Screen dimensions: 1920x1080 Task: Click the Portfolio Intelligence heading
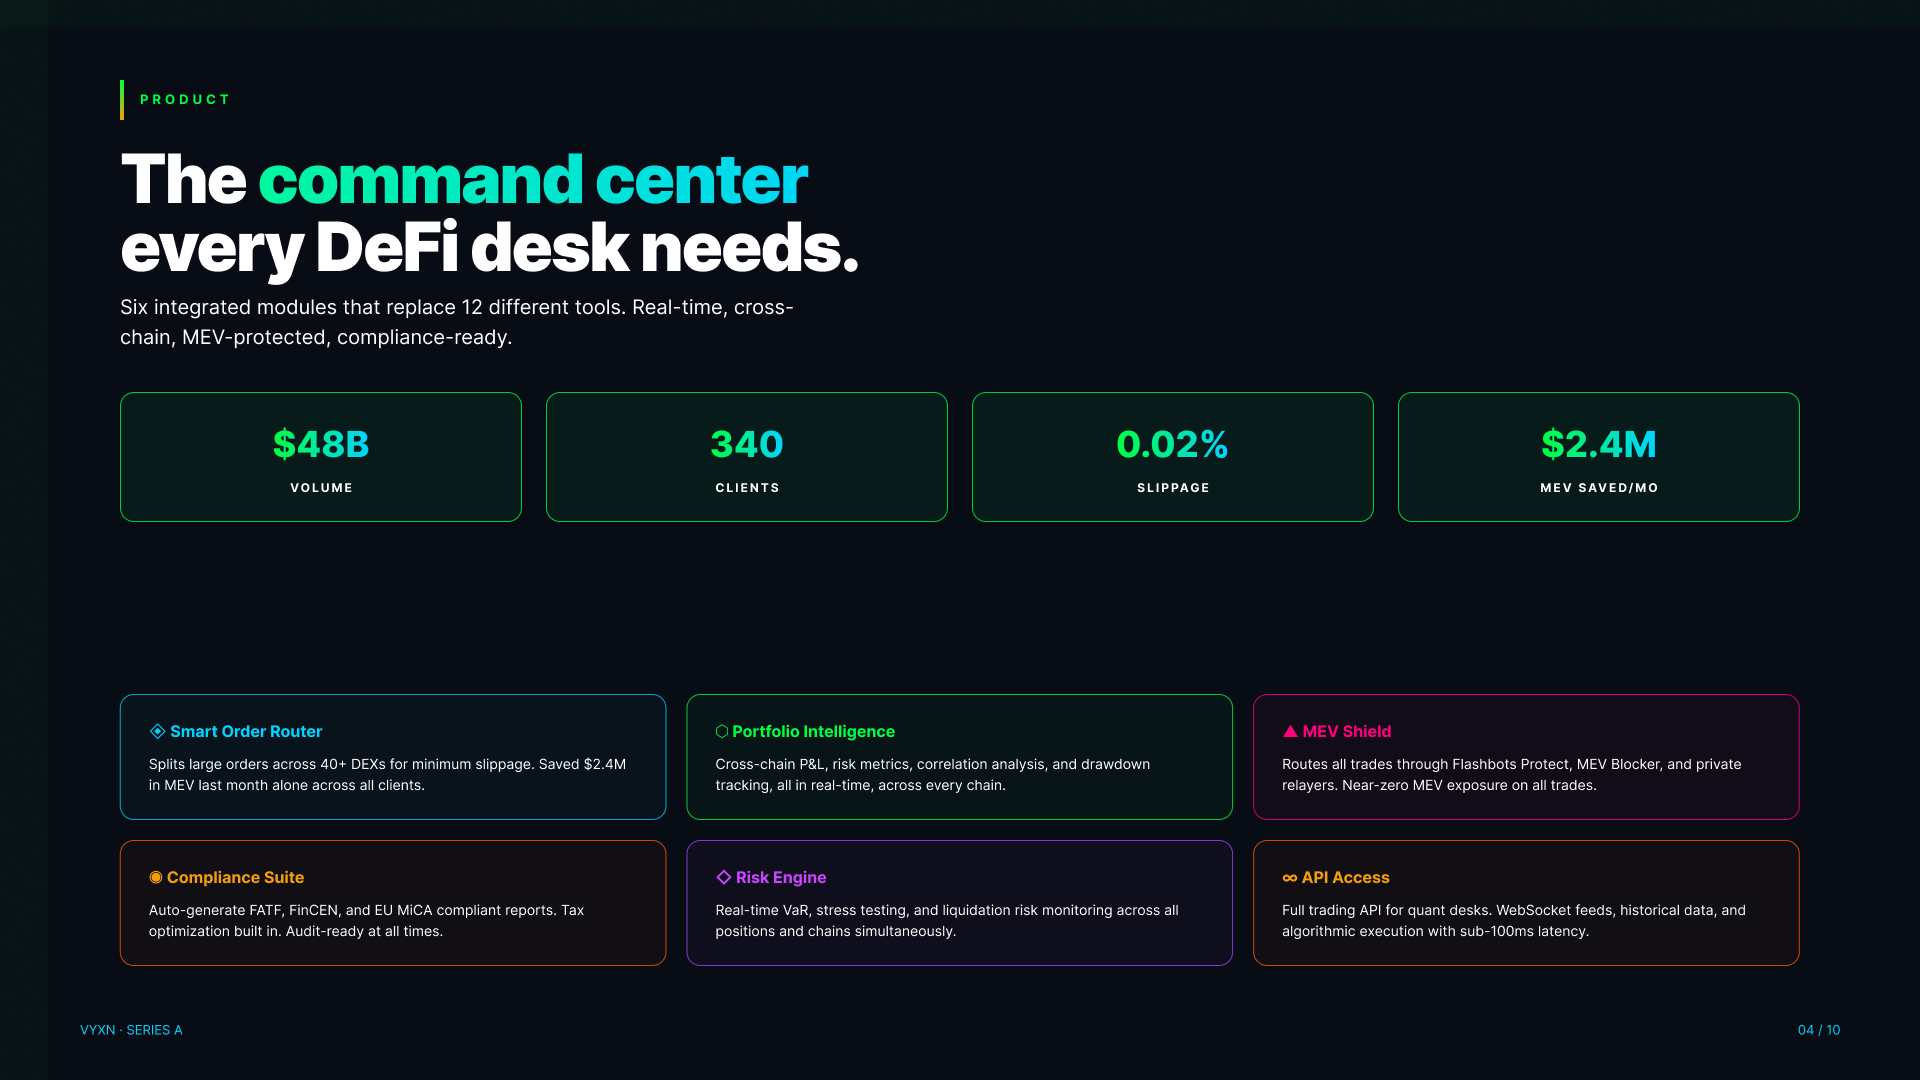pos(813,731)
